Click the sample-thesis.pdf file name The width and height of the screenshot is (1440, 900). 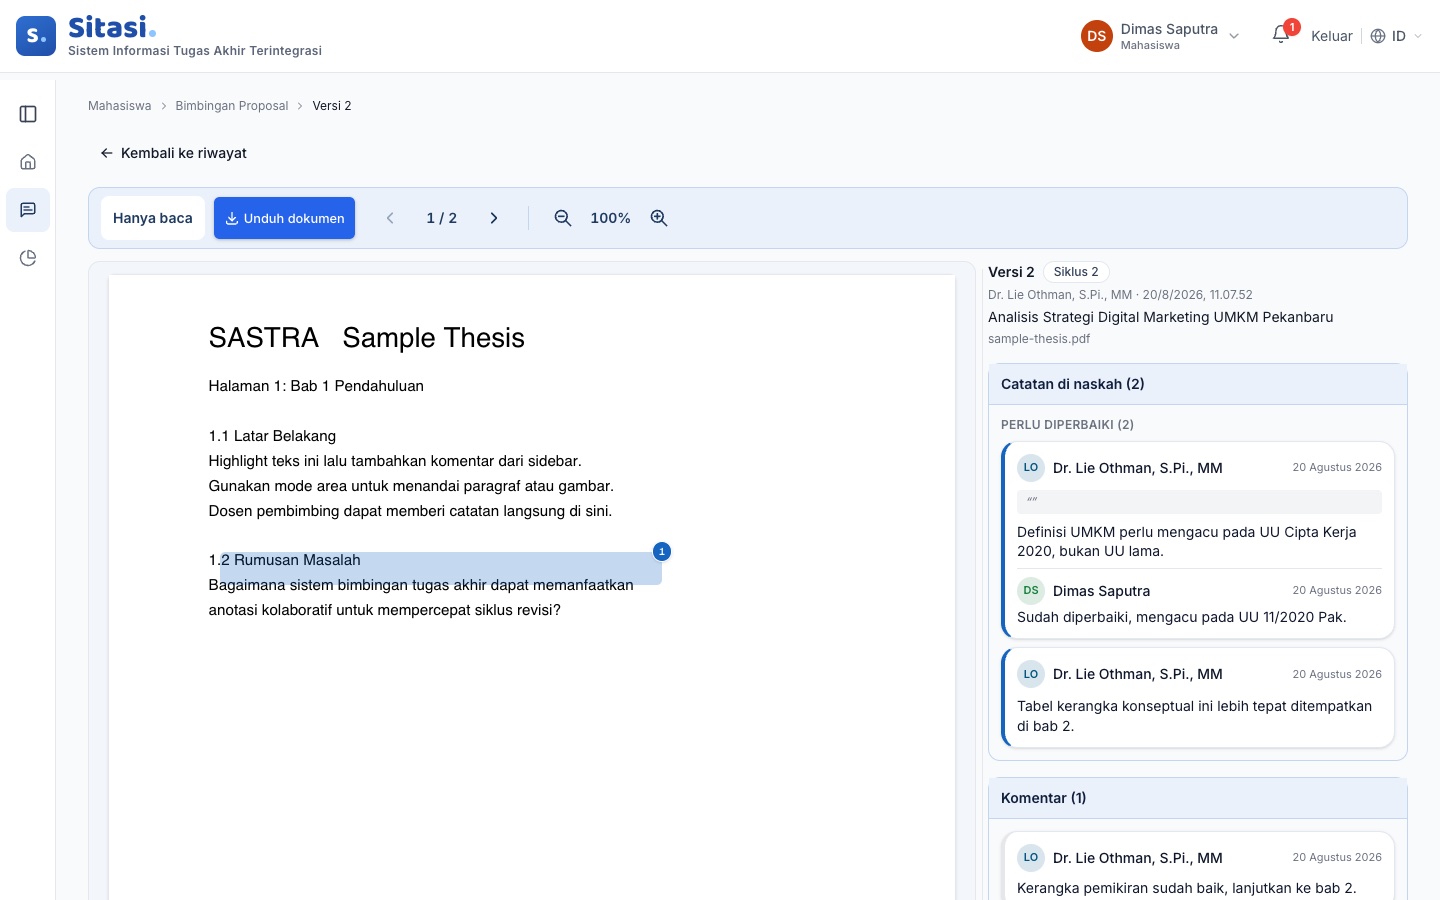[x=1039, y=339]
